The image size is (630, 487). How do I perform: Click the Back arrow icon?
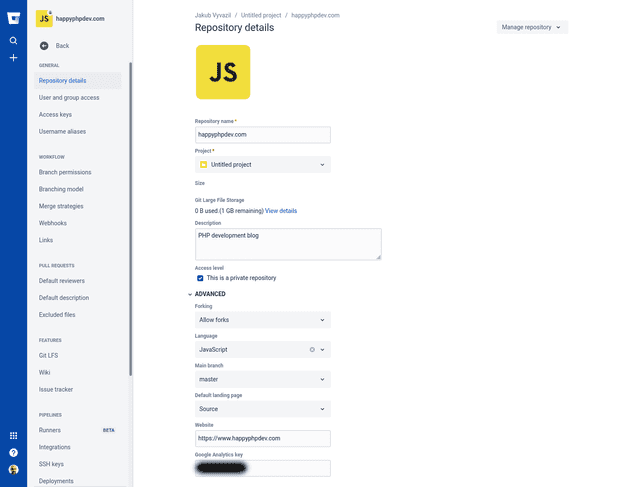click(44, 46)
